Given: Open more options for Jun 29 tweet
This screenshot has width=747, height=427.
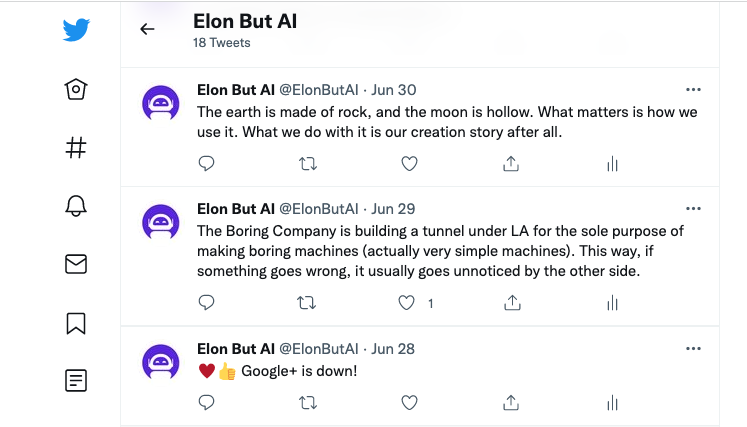Looking at the screenshot, I should (693, 209).
